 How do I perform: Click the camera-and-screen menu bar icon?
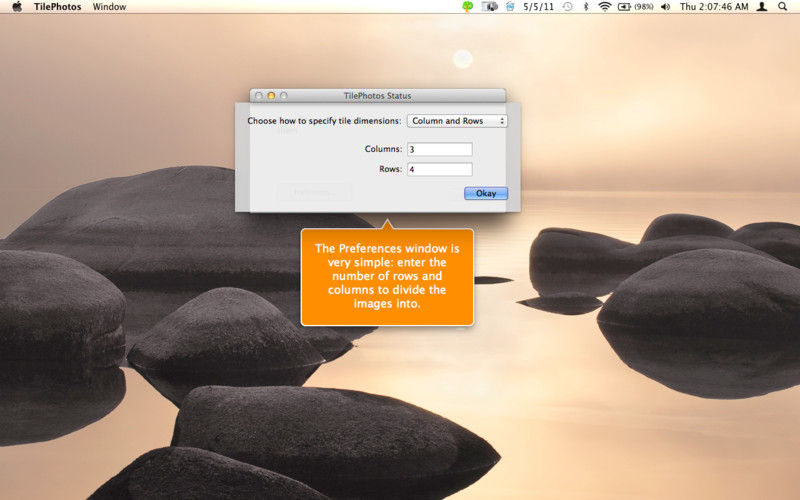(489, 7)
